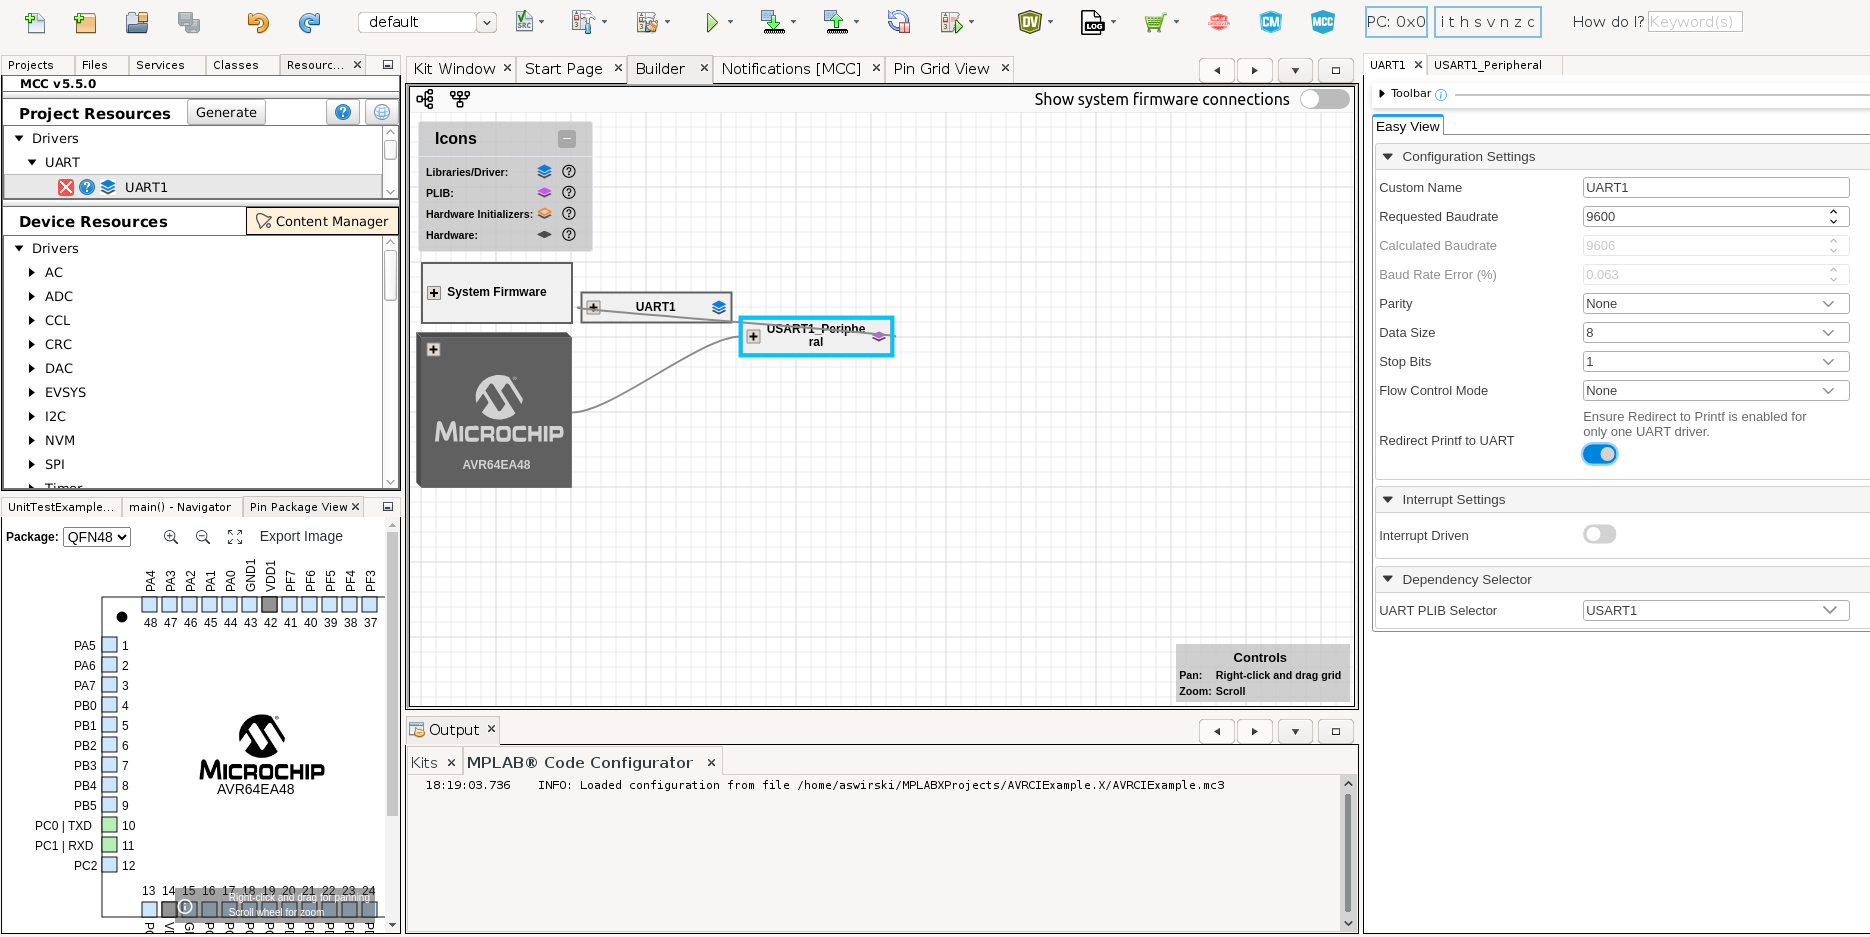1870x937 pixels.
Task: Open the Content Manager CM icon
Action: tap(1271, 22)
